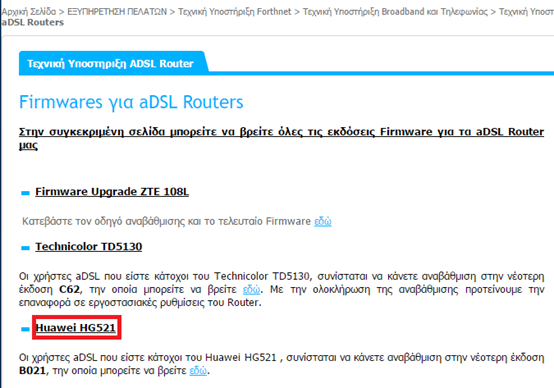This screenshot has width=554, height=388.
Task: Open the highlighted Huawei HG521 heading
Action: coord(76,328)
